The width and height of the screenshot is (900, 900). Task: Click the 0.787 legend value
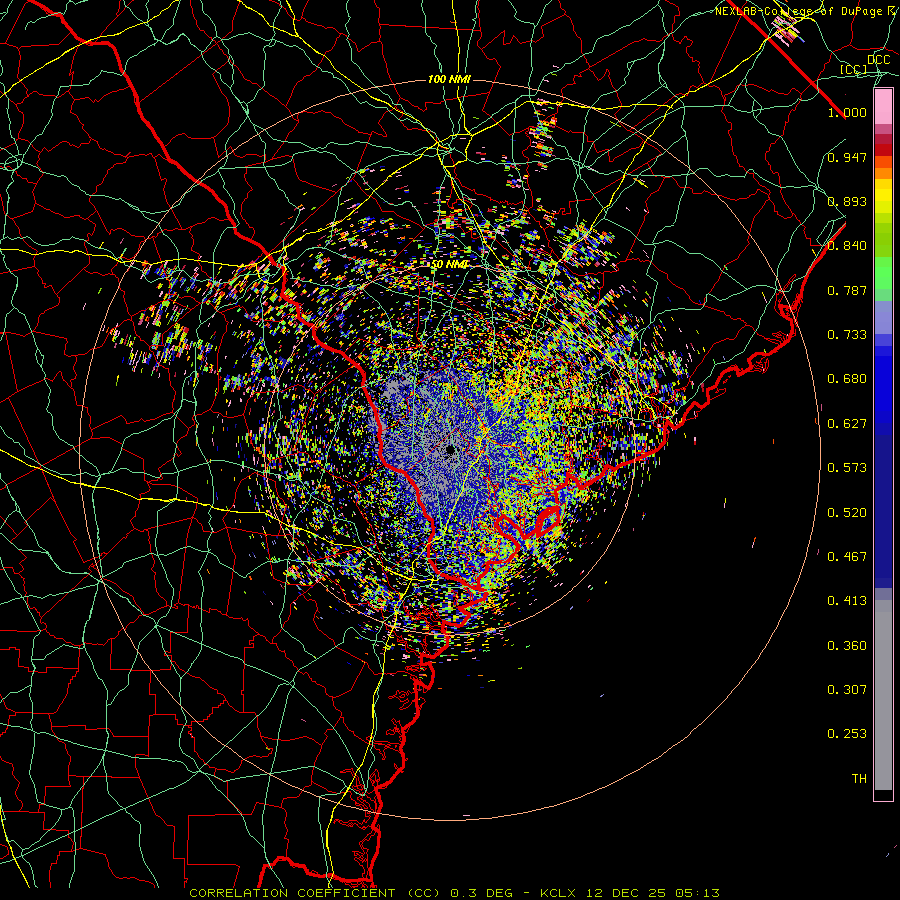click(x=847, y=290)
